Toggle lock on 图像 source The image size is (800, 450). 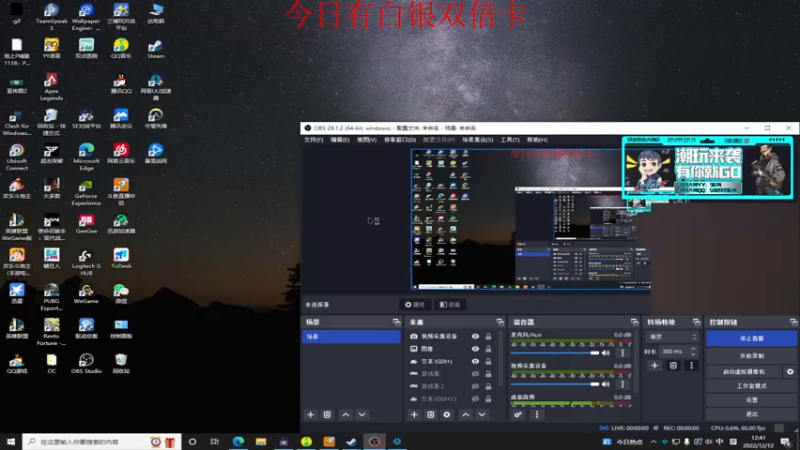pyautogui.click(x=488, y=349)
